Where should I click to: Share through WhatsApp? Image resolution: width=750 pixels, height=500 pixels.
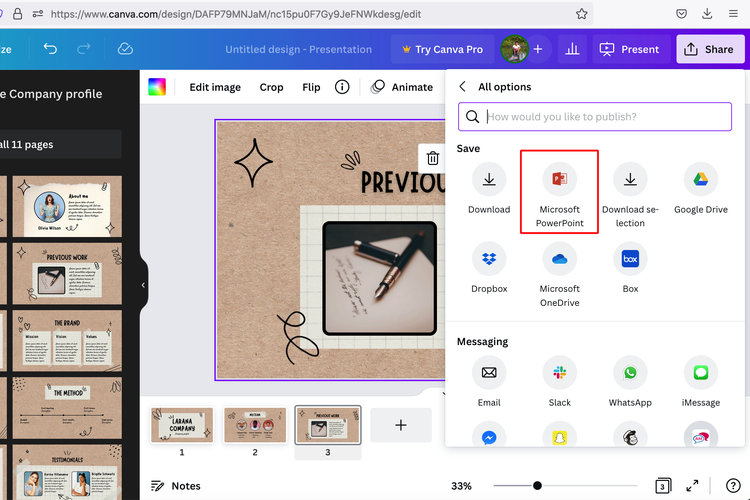coord(630,373)
